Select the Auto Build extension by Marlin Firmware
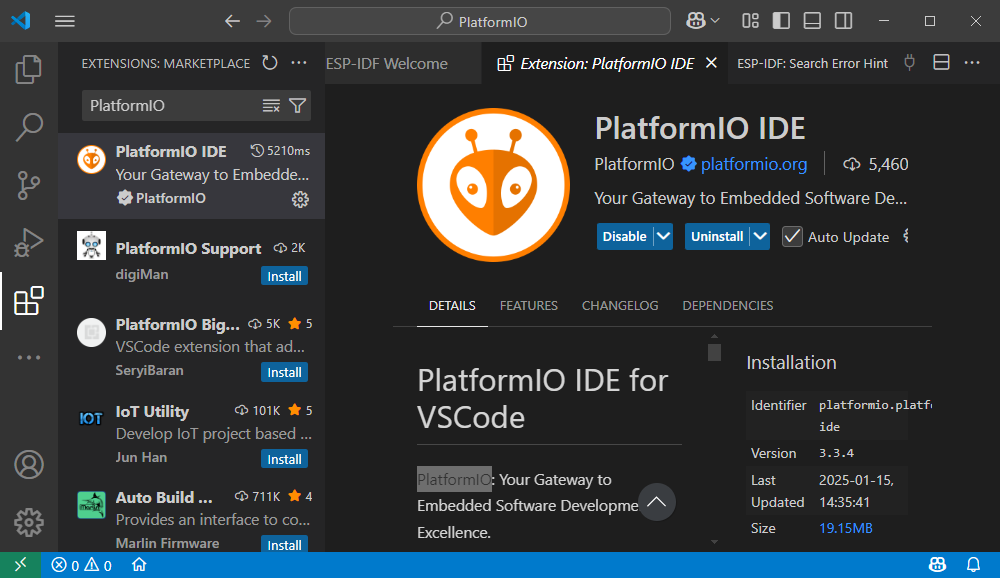The height and width of the screenshot is (578, 1000). click(191, 519)
